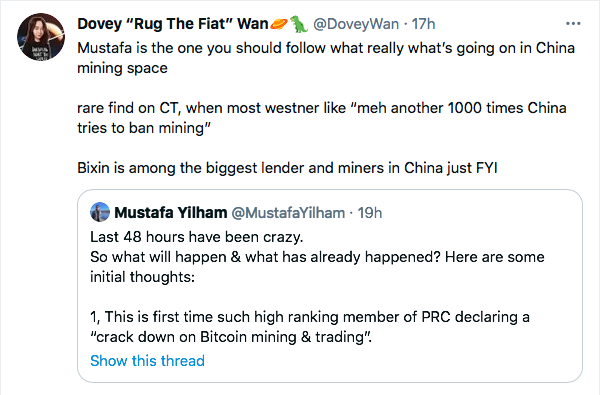
Task: Open the three-dot more options menu
Action: pyautogui.click(x=573, y=24)
